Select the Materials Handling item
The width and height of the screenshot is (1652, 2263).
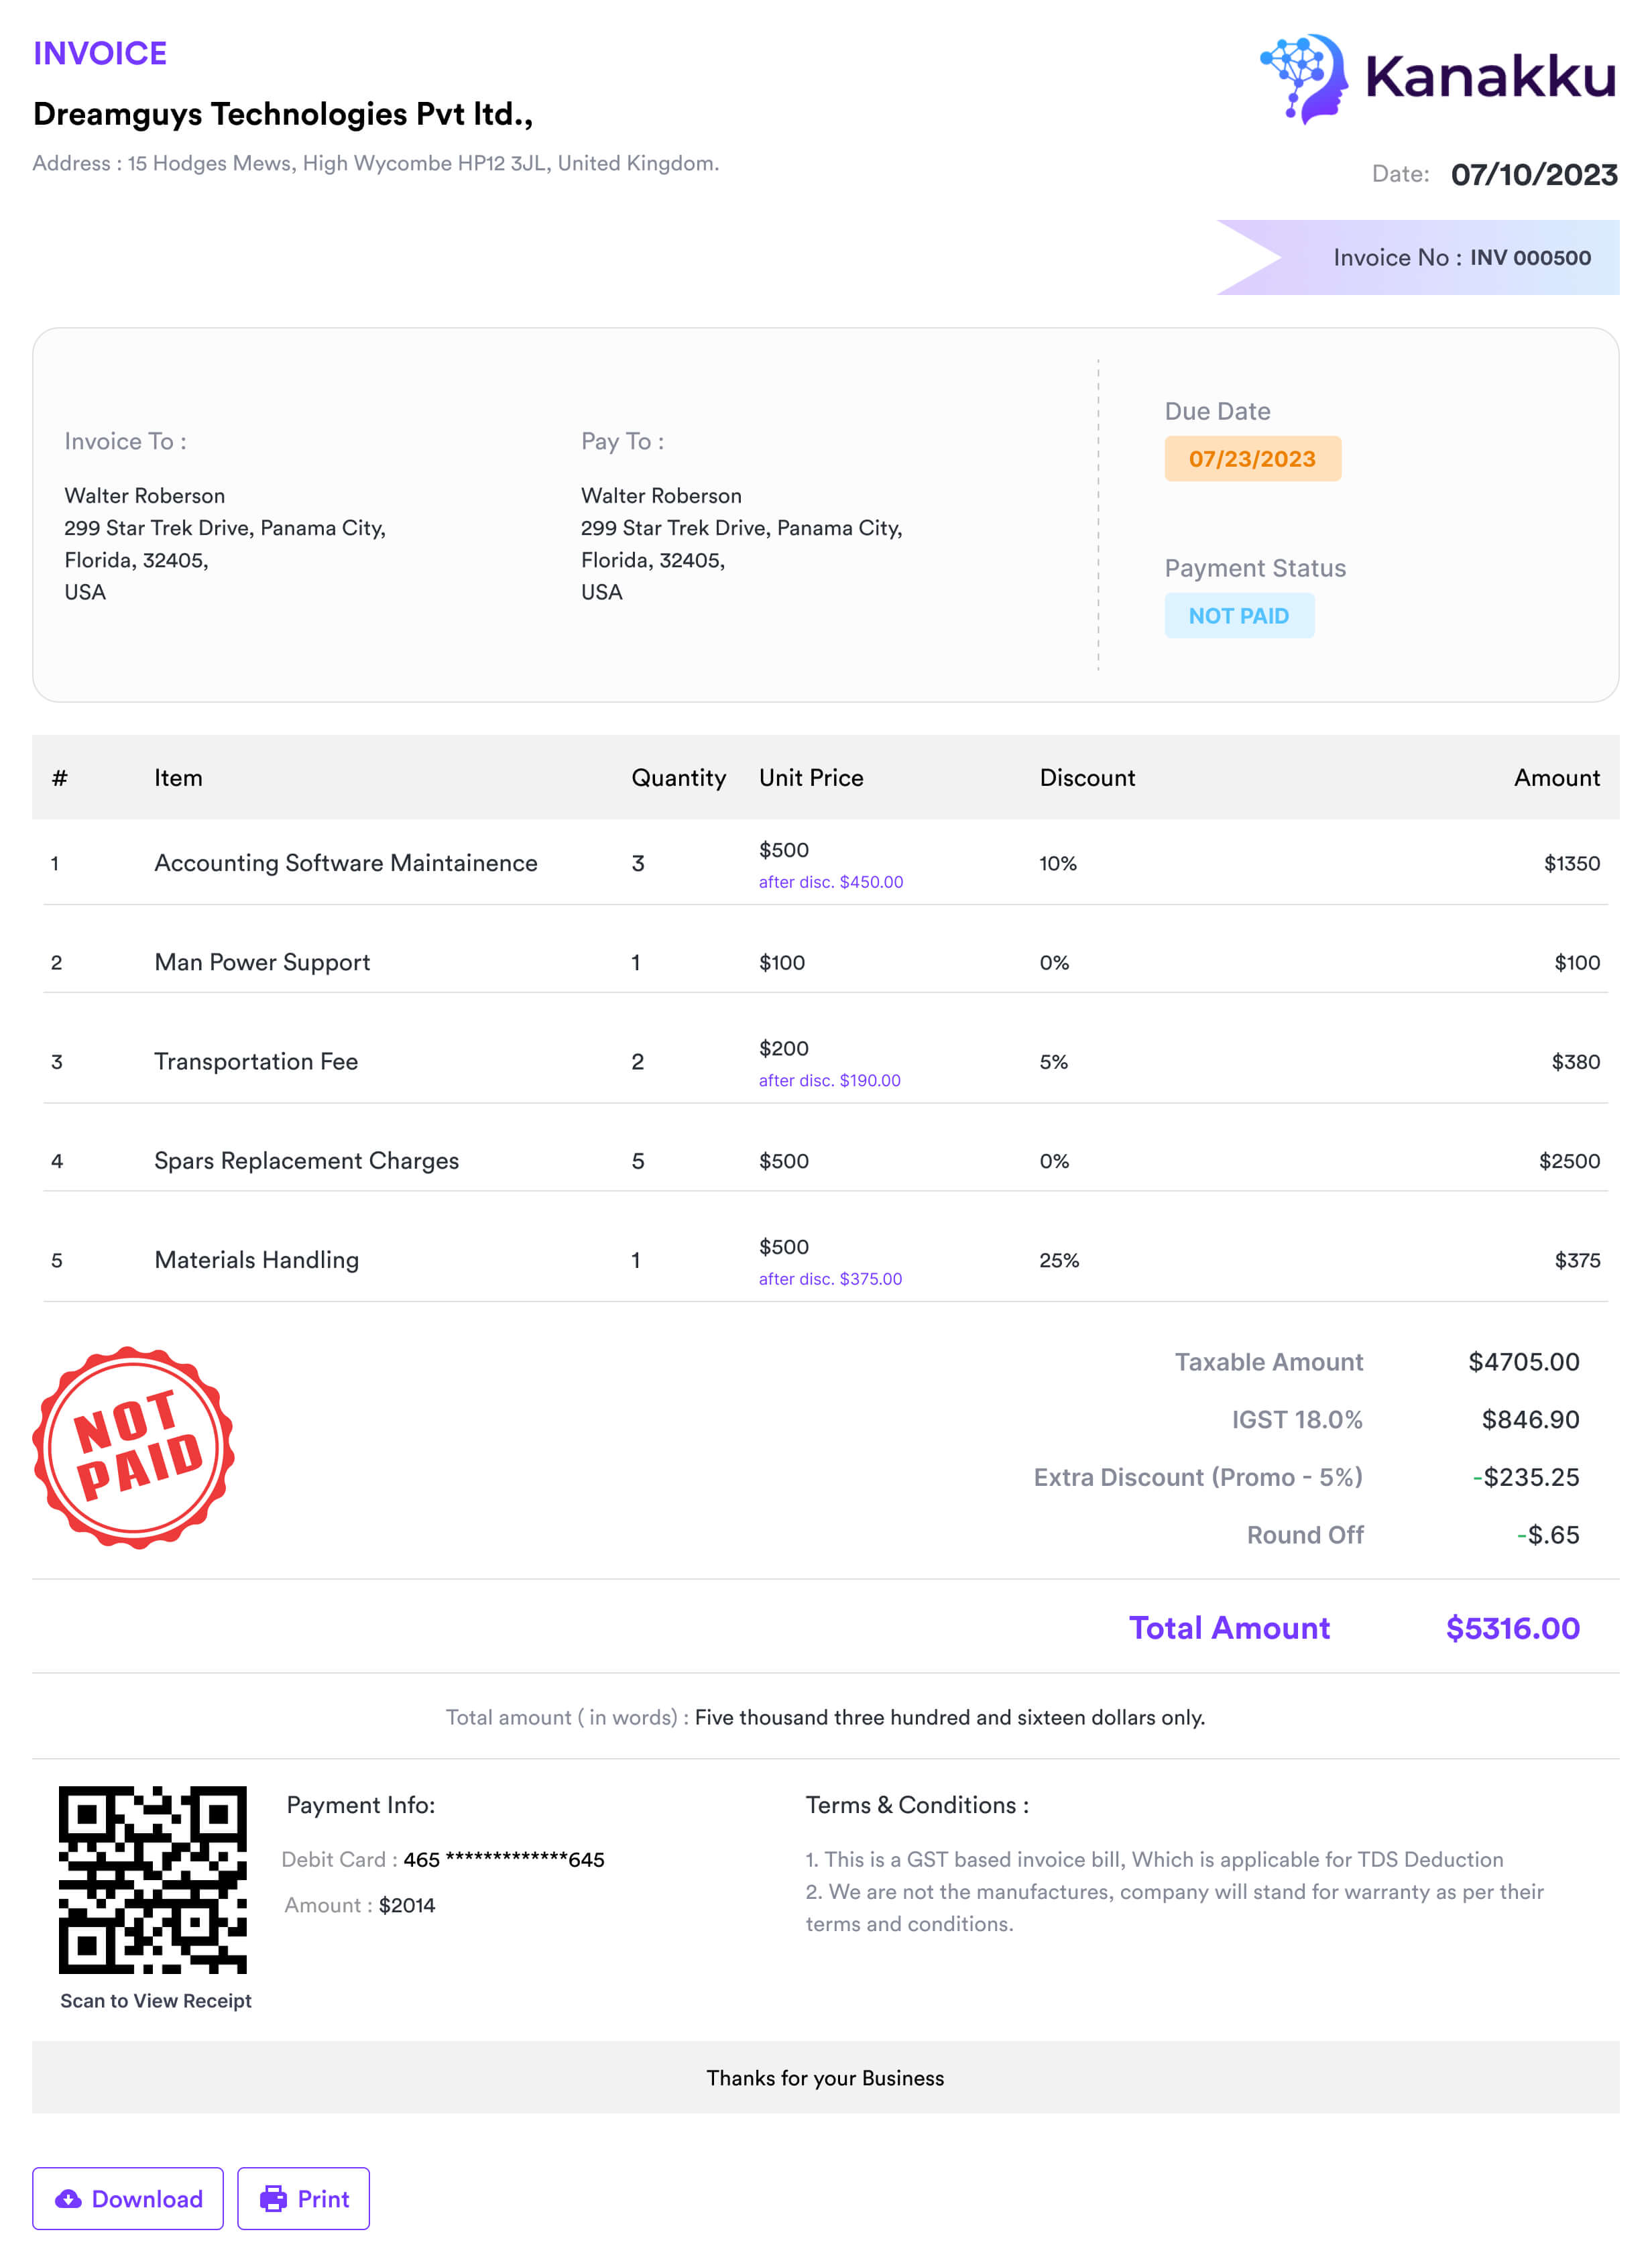point(256,1260)
